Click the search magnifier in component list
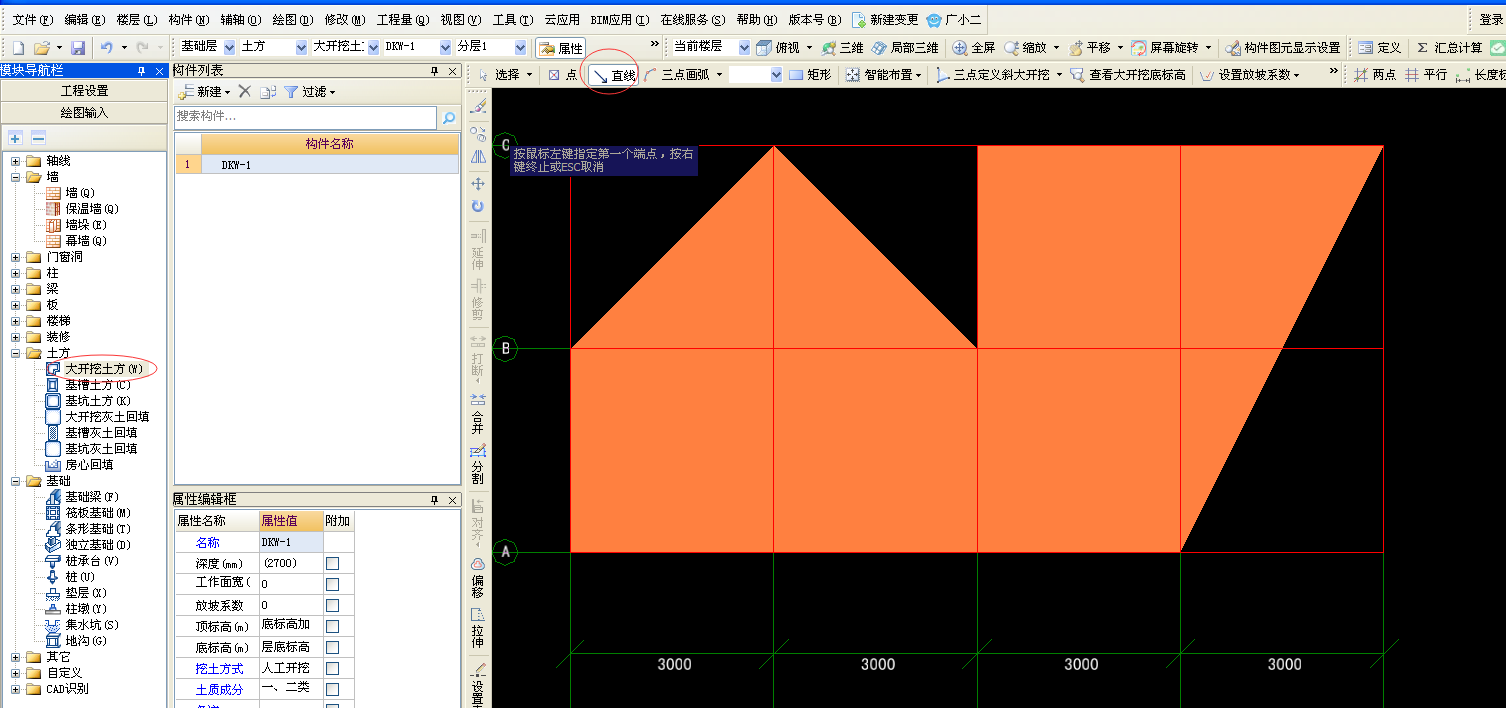 (449, 118)
